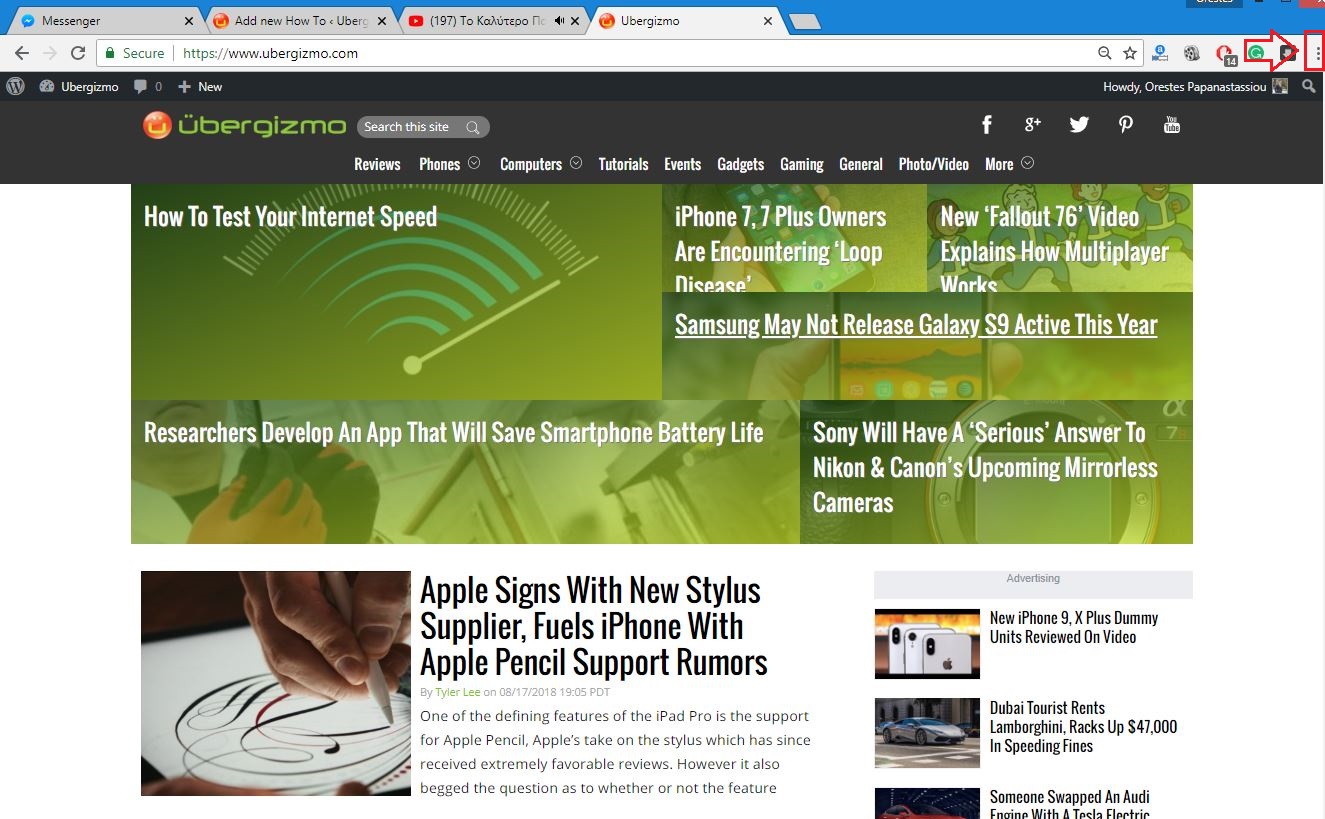Open the General menu item

coord(861,164)
